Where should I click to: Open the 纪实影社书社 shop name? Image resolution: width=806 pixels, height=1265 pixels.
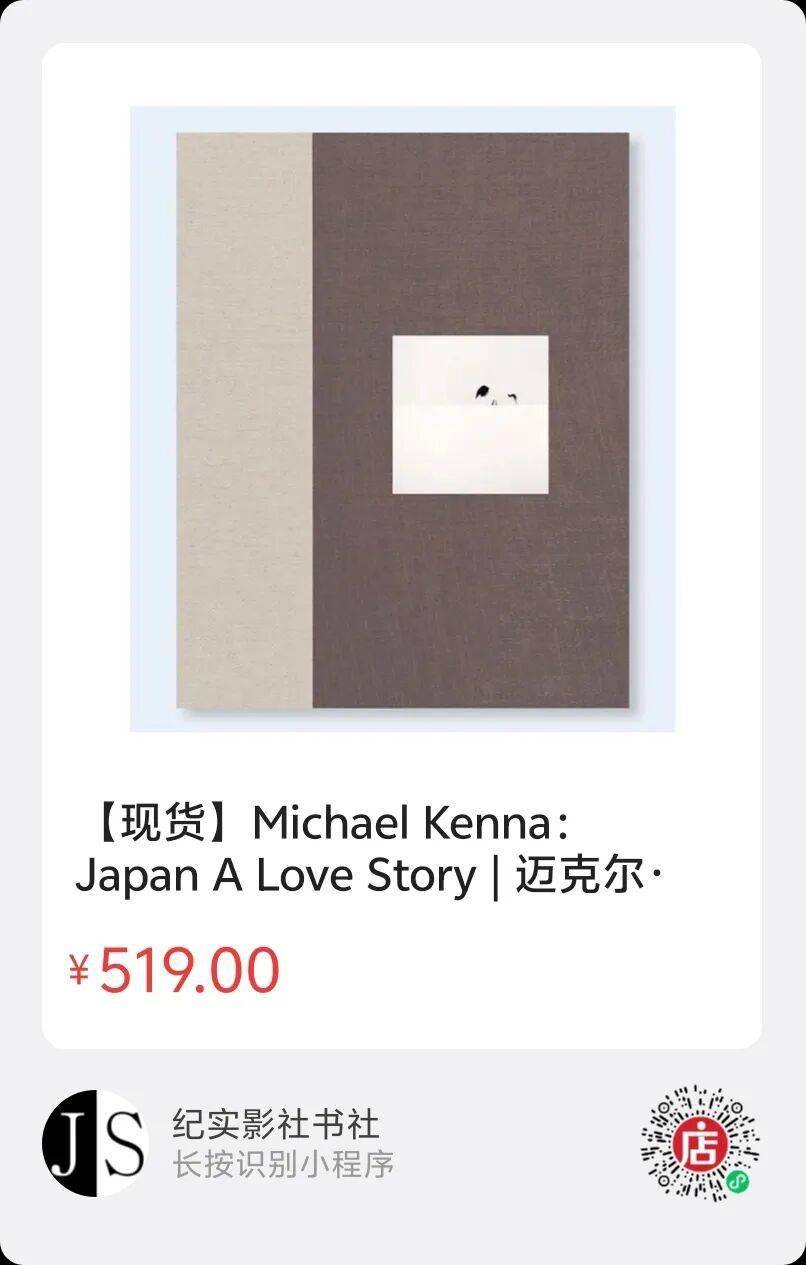pyautogui.click(x=276, y=1124)
